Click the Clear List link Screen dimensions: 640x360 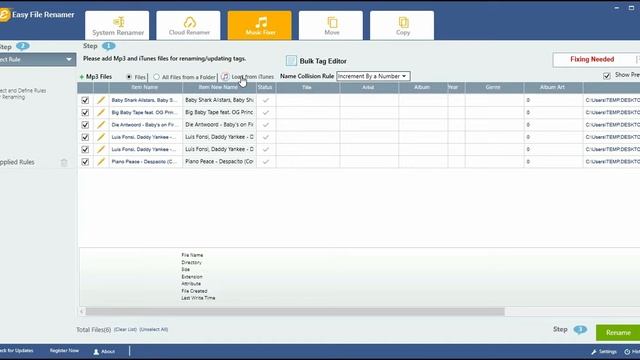[x=126, y=329]
